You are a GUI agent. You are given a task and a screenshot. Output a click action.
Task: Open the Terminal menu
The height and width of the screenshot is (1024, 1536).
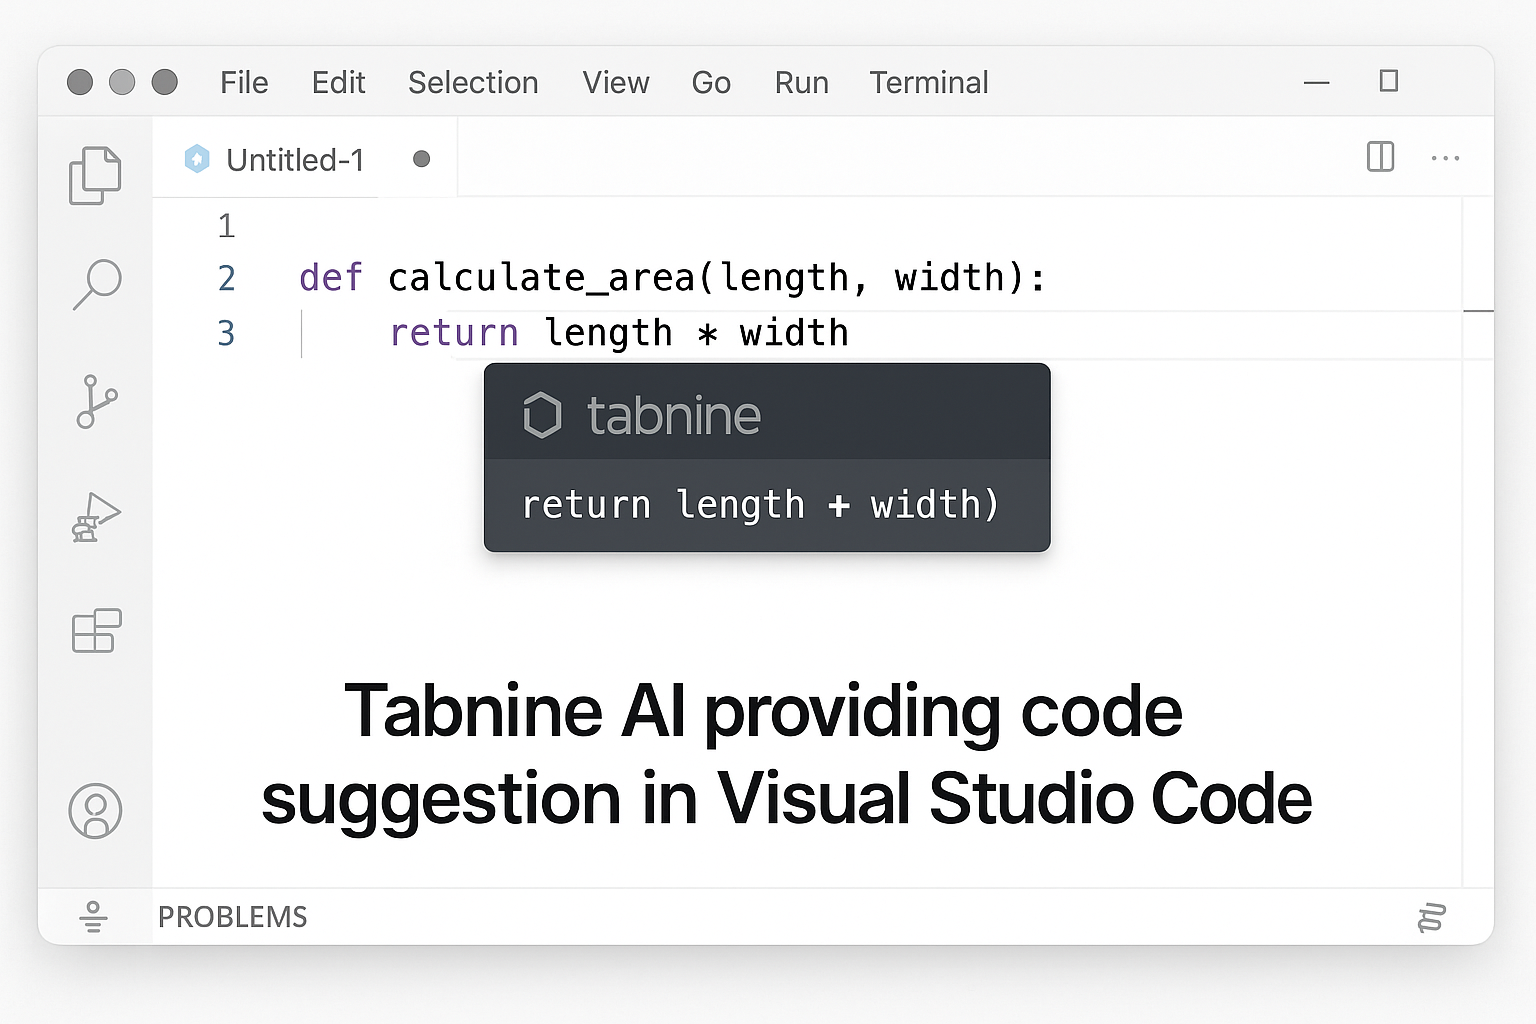click(928, 82)
